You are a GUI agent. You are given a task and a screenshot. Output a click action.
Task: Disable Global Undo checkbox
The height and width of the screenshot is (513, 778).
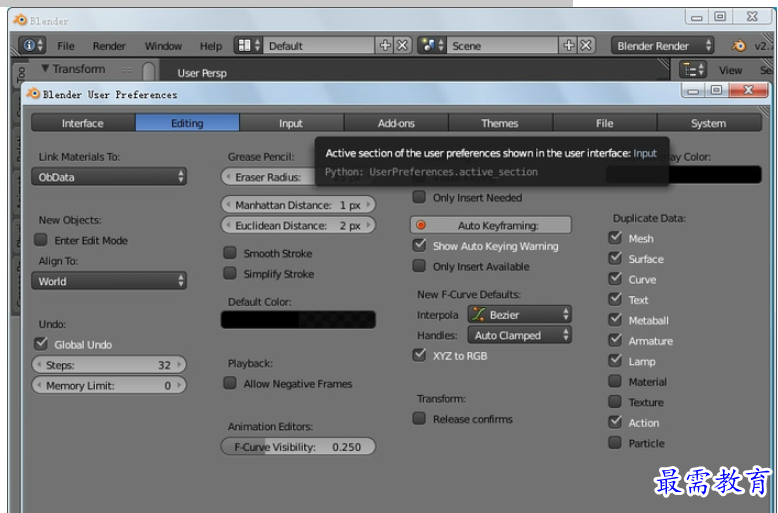coord(41,344)
